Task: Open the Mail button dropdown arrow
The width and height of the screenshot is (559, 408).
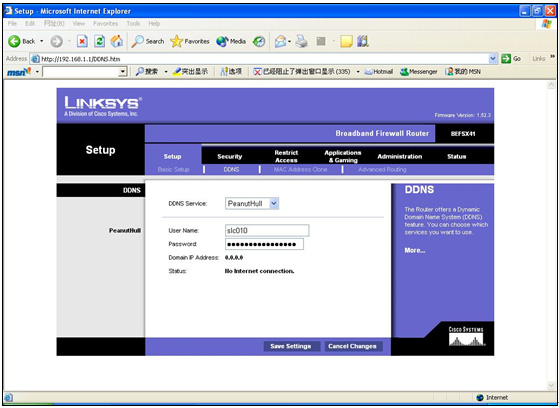Action: click(289, 42)
